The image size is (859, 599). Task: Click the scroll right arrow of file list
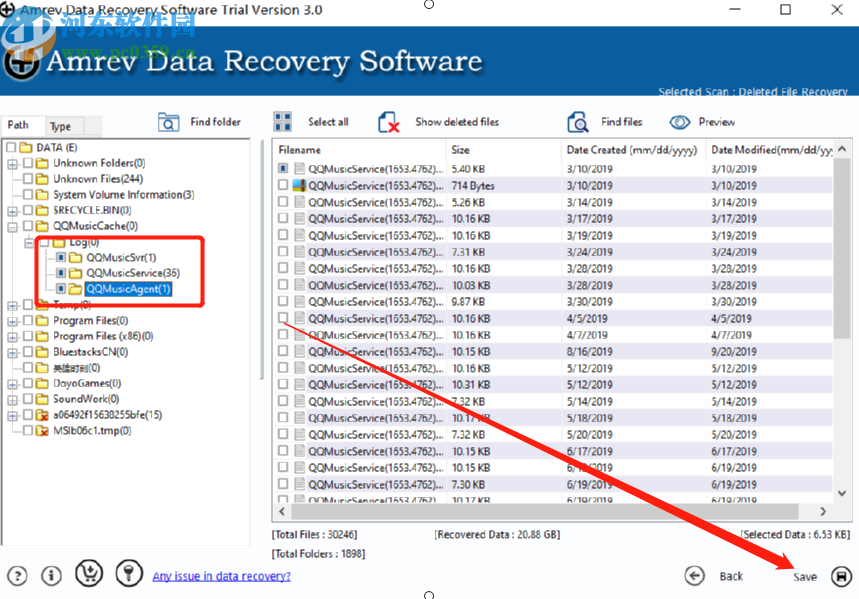823,511
